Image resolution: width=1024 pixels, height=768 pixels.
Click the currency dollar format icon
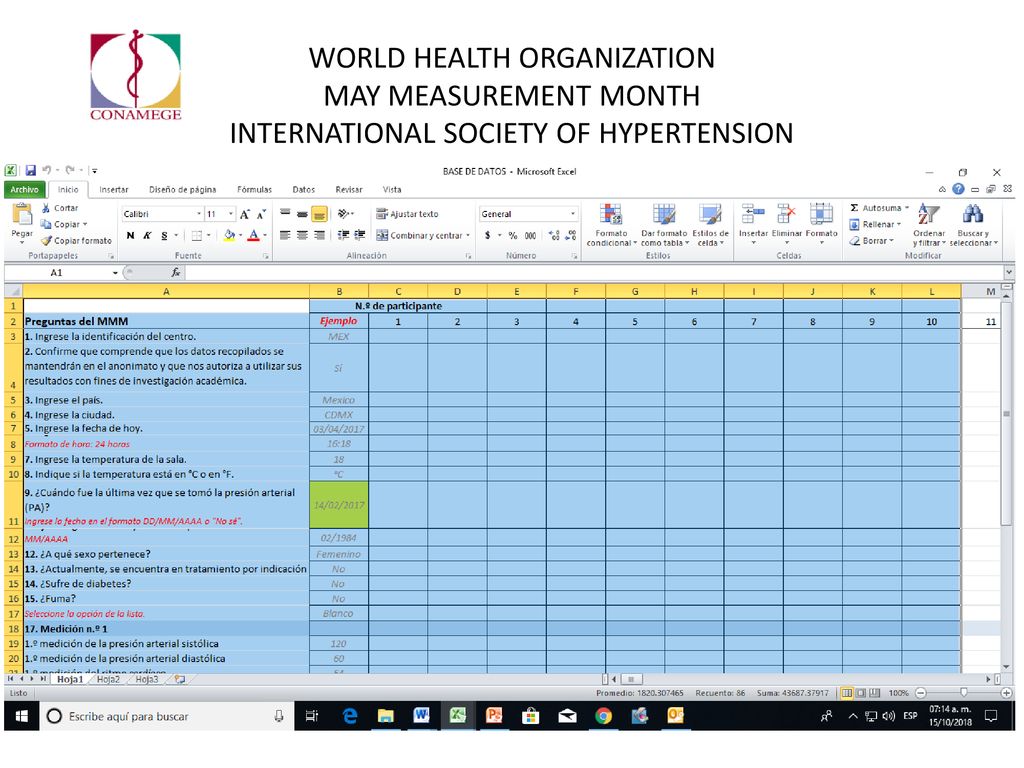[487, 235]
